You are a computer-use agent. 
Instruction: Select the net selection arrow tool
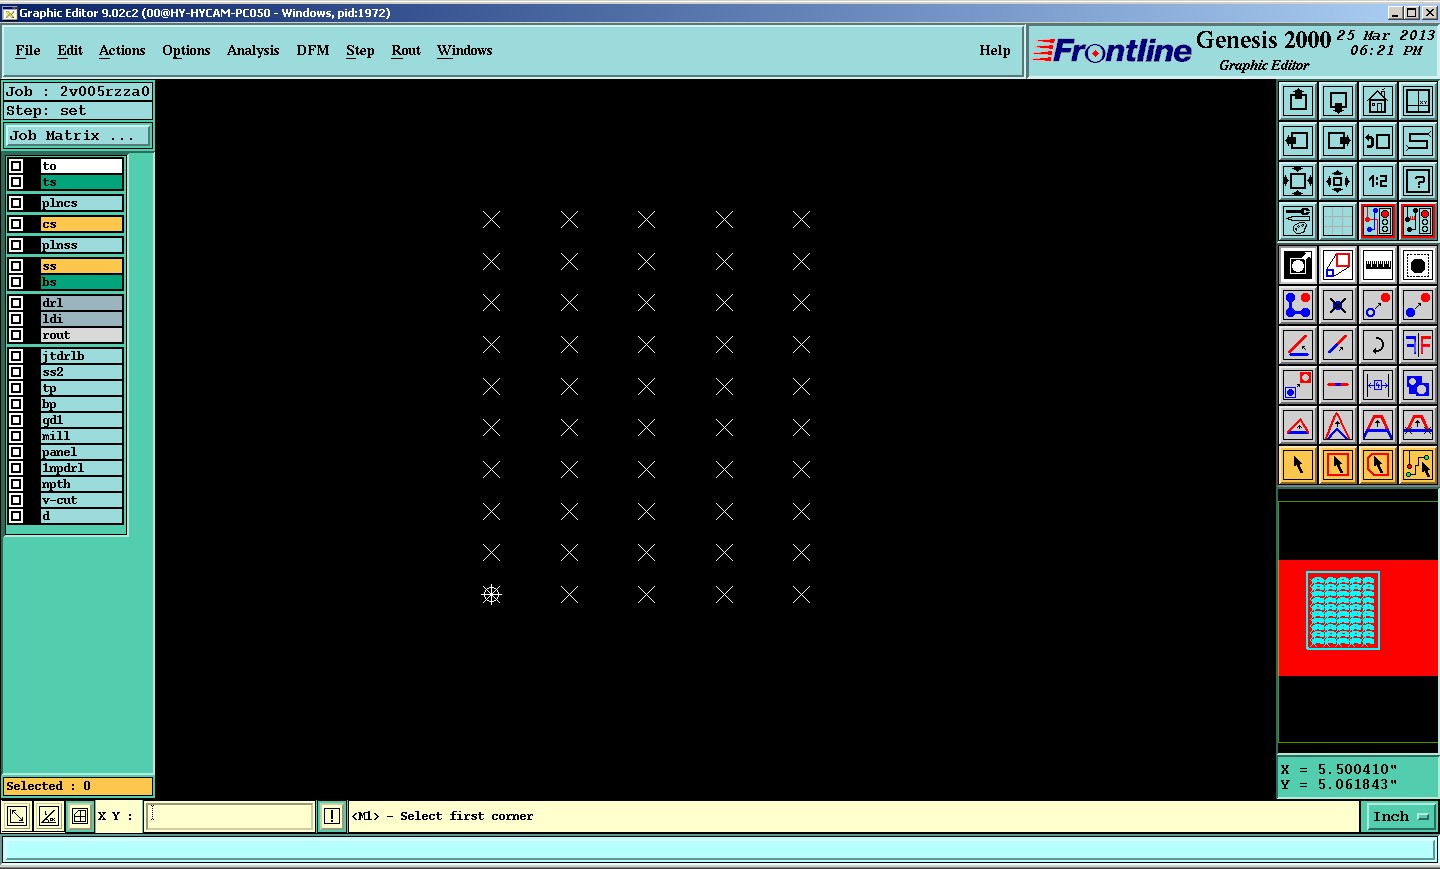point(1418,465)
